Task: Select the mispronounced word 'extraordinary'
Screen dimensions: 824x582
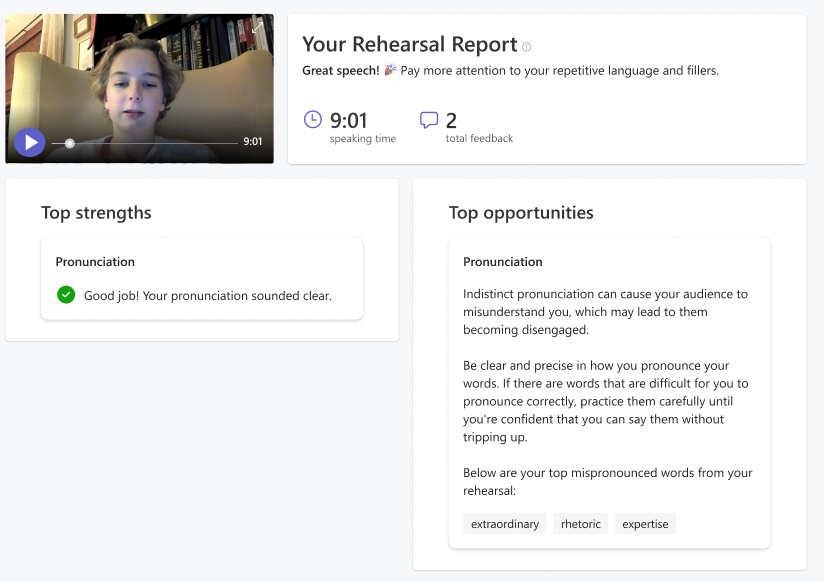Action: tap(504, 524)
